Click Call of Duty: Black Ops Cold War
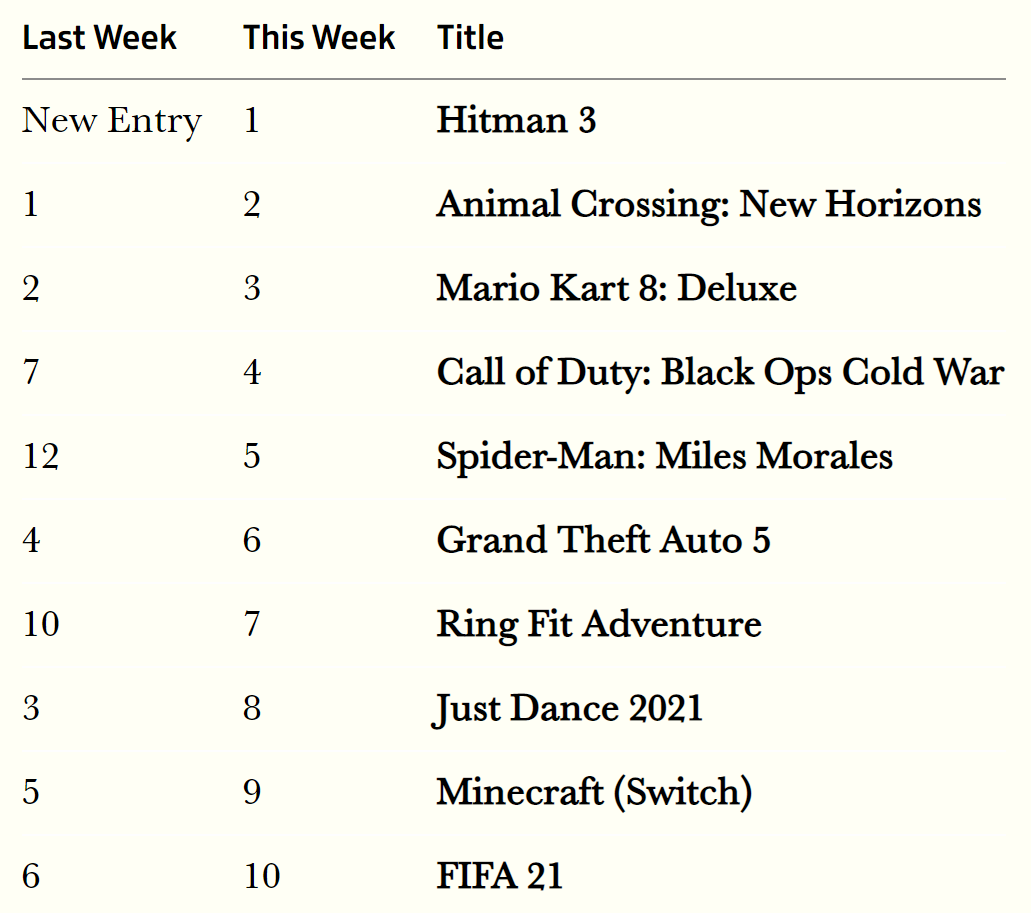 click(720, 373)
